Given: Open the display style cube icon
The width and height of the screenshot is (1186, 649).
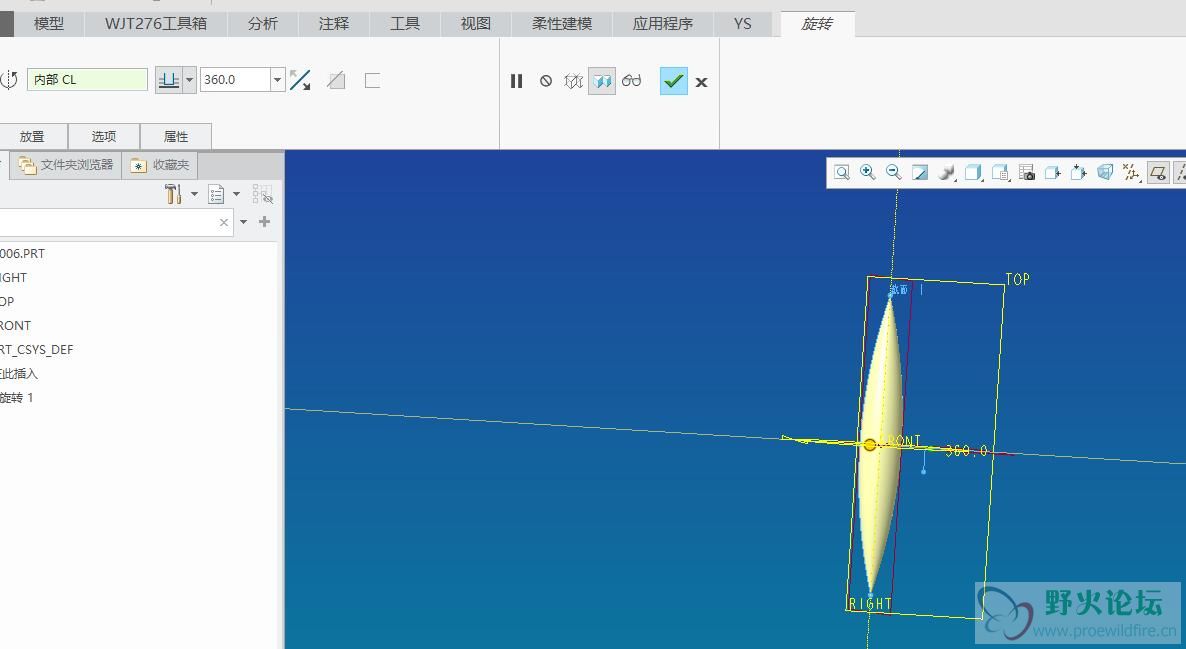Looking at the screenshot, I should coord(973,172).
